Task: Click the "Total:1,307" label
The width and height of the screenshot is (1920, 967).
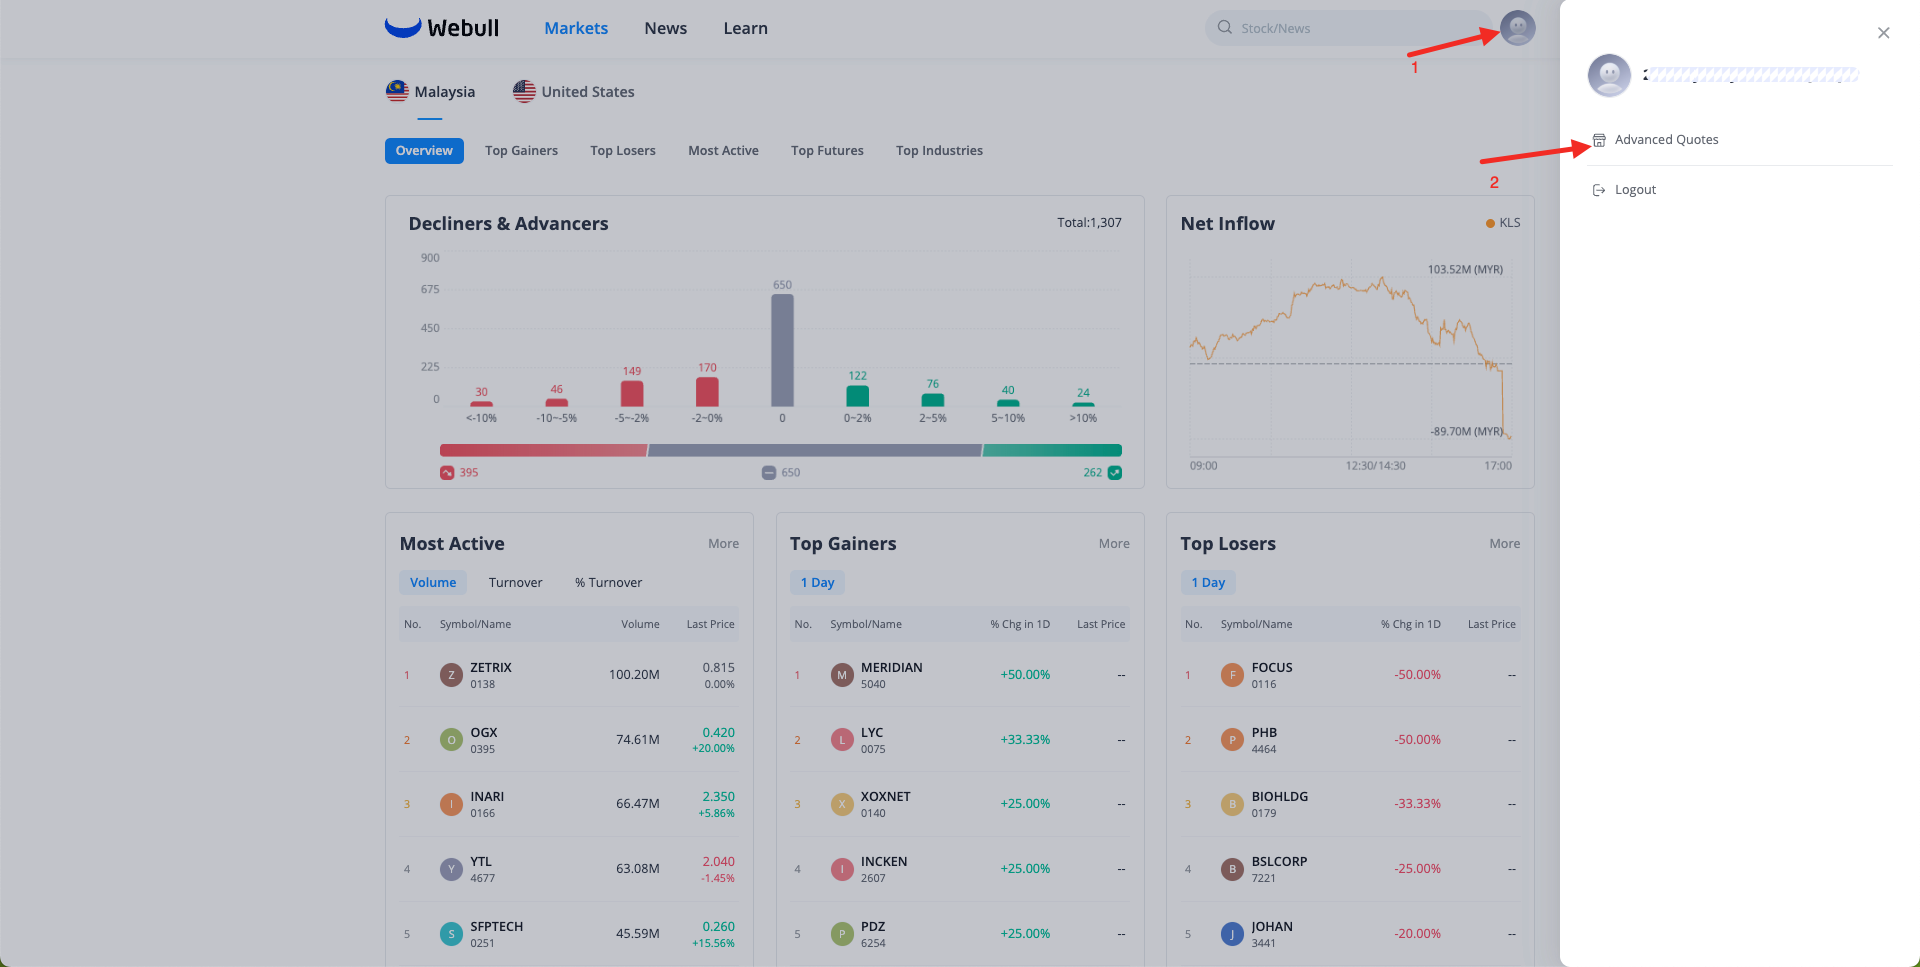Action: [1089, 223]
